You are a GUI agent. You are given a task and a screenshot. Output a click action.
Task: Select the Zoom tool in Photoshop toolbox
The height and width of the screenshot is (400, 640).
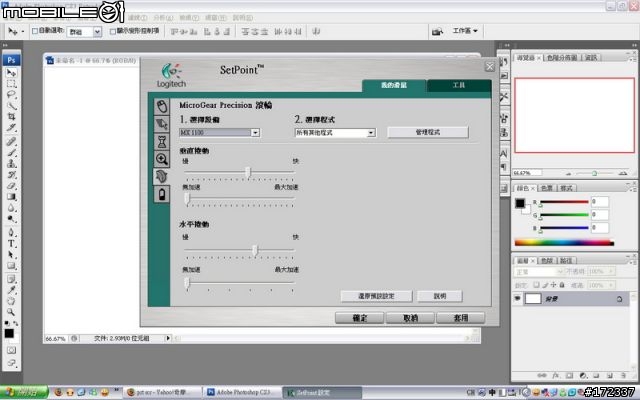[x=11, y=312]
